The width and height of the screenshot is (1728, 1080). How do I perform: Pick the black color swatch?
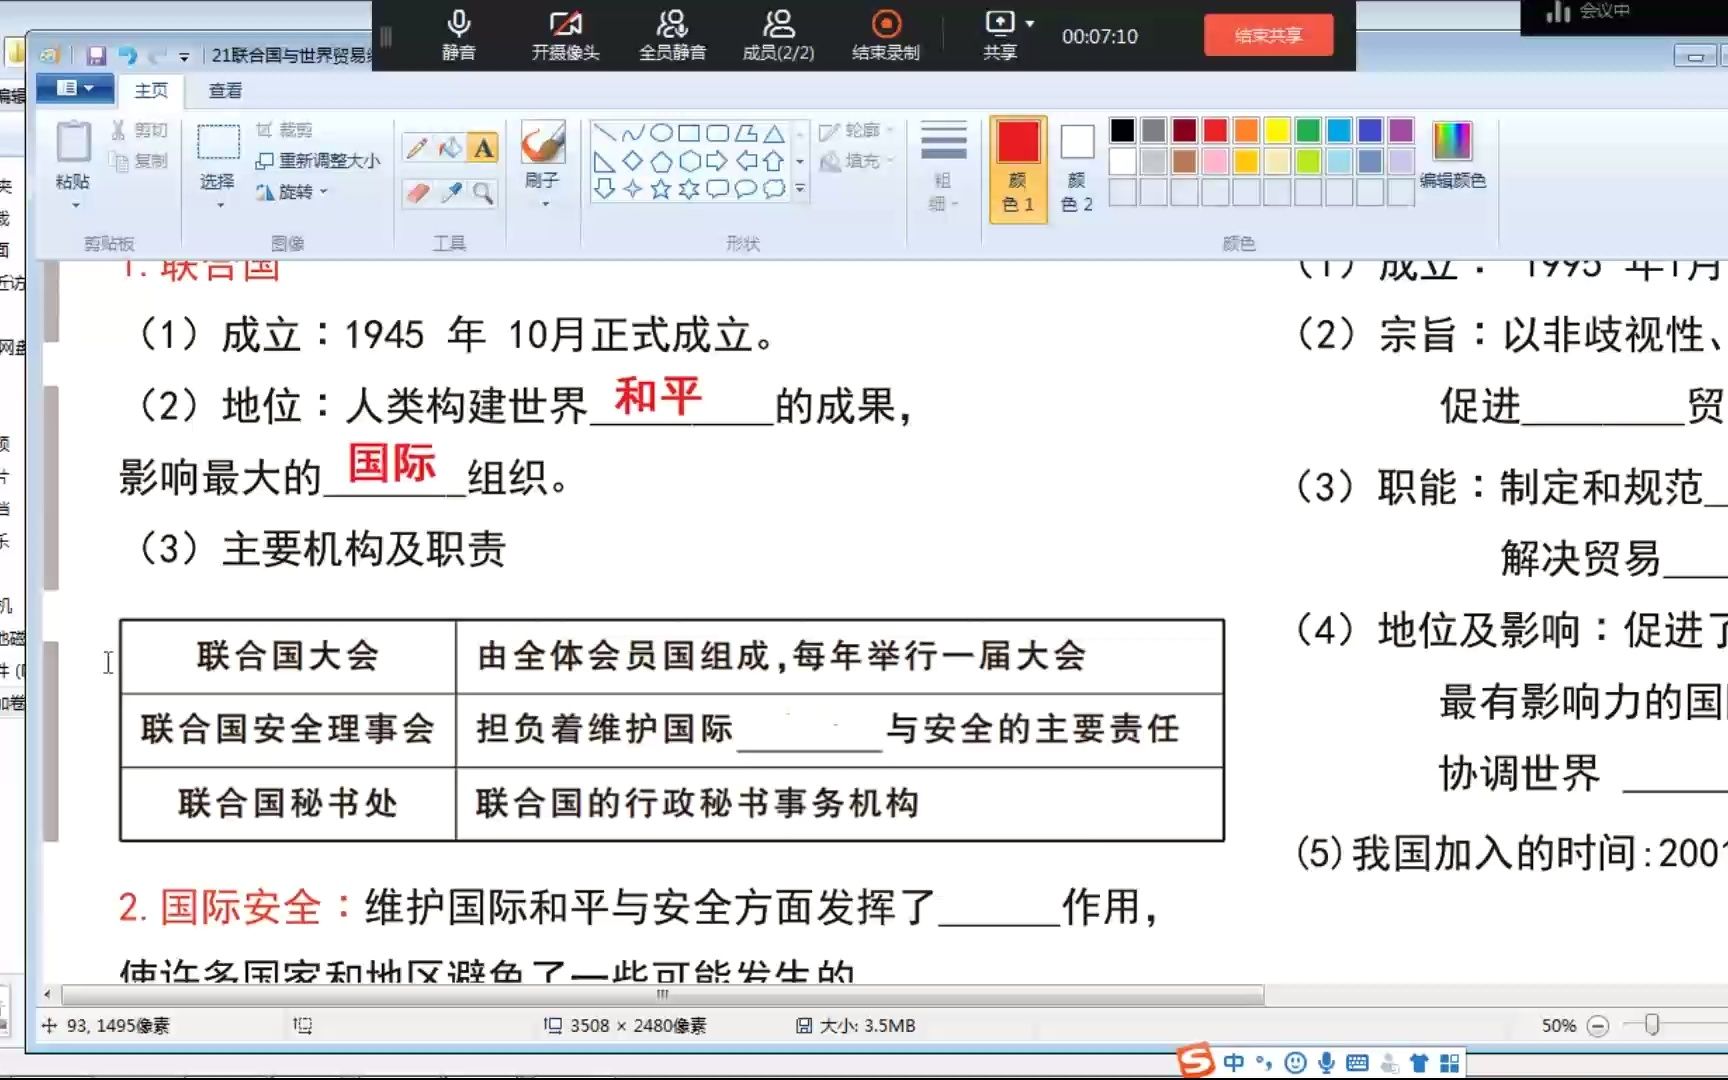coord(1122,130)
